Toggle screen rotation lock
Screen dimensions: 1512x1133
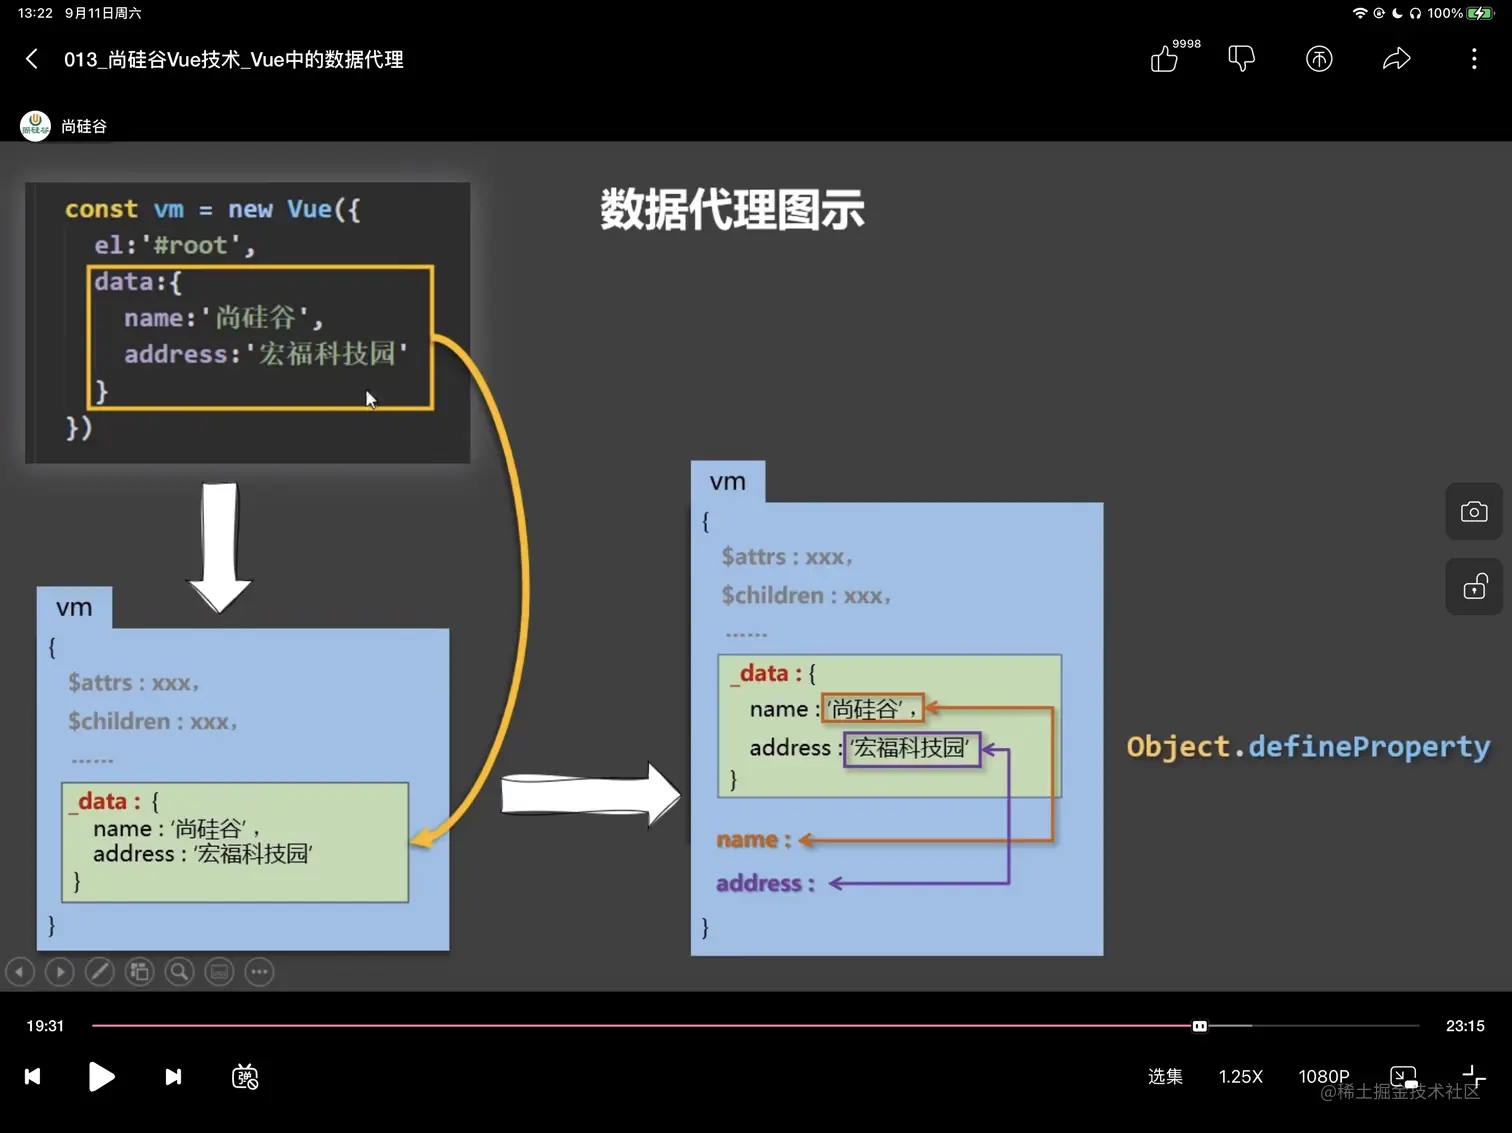click(1474, 586)
